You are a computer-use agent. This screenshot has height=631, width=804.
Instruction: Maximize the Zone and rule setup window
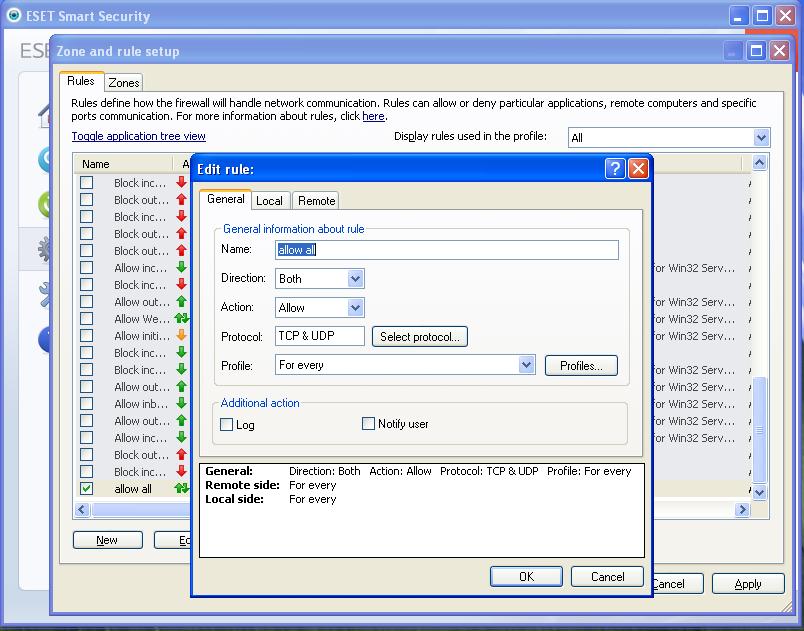coord(756,51)
